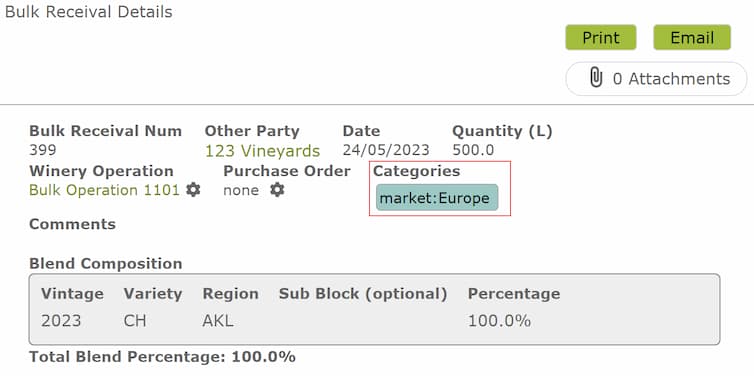754x376 pixels.
Task: Click the Sub Block (optional) header
Action: point(363,294)
